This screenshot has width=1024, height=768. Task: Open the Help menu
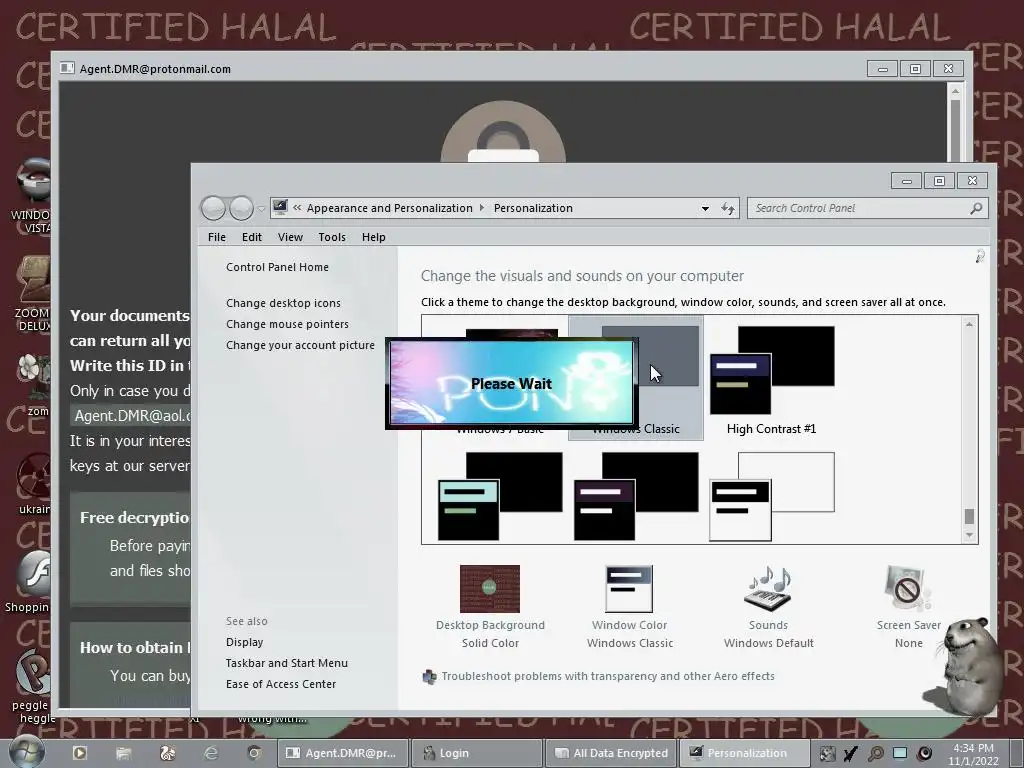(374, 237)
